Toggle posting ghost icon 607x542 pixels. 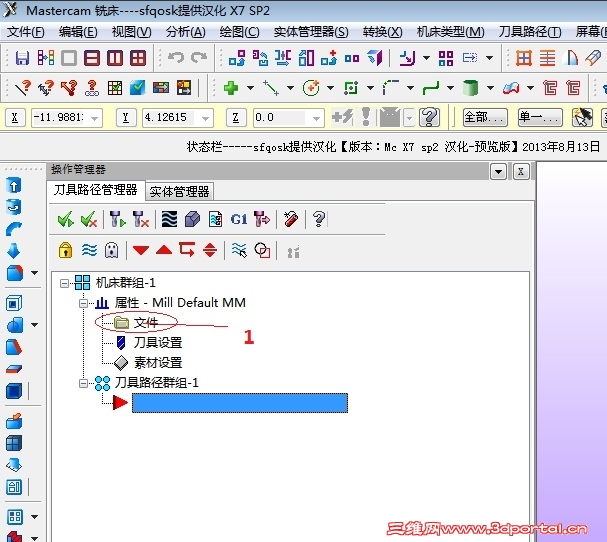coord(111,250)
